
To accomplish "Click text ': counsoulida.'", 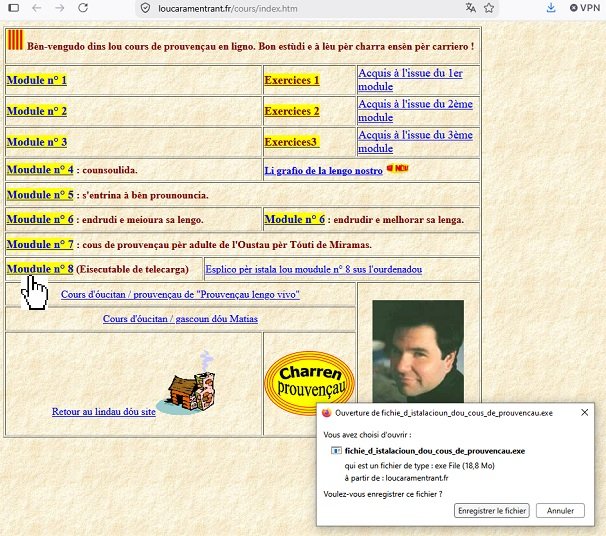I will (107, 170).
